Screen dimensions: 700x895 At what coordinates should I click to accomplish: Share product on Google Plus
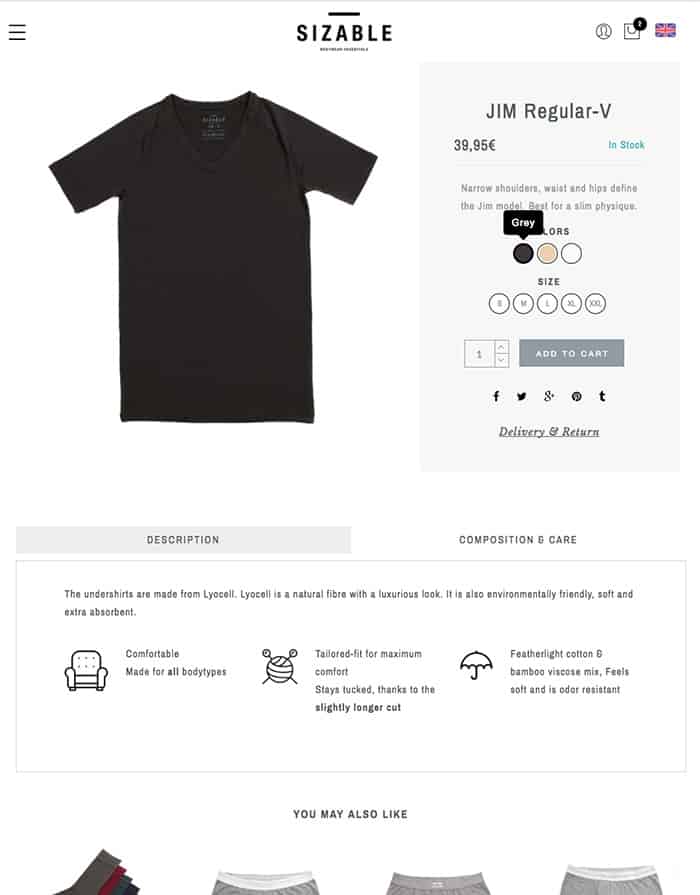tap(549, 396)
